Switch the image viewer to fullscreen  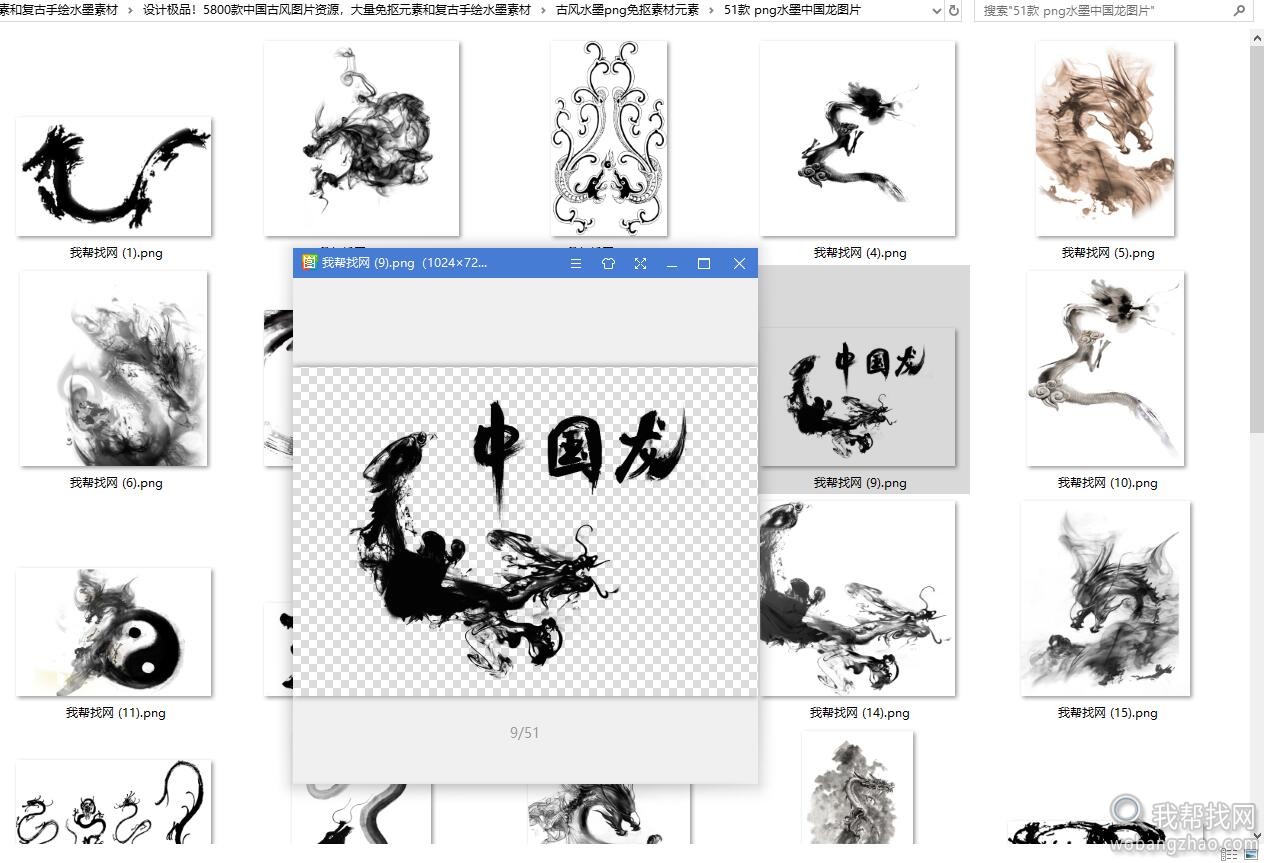tap(640, 263)
